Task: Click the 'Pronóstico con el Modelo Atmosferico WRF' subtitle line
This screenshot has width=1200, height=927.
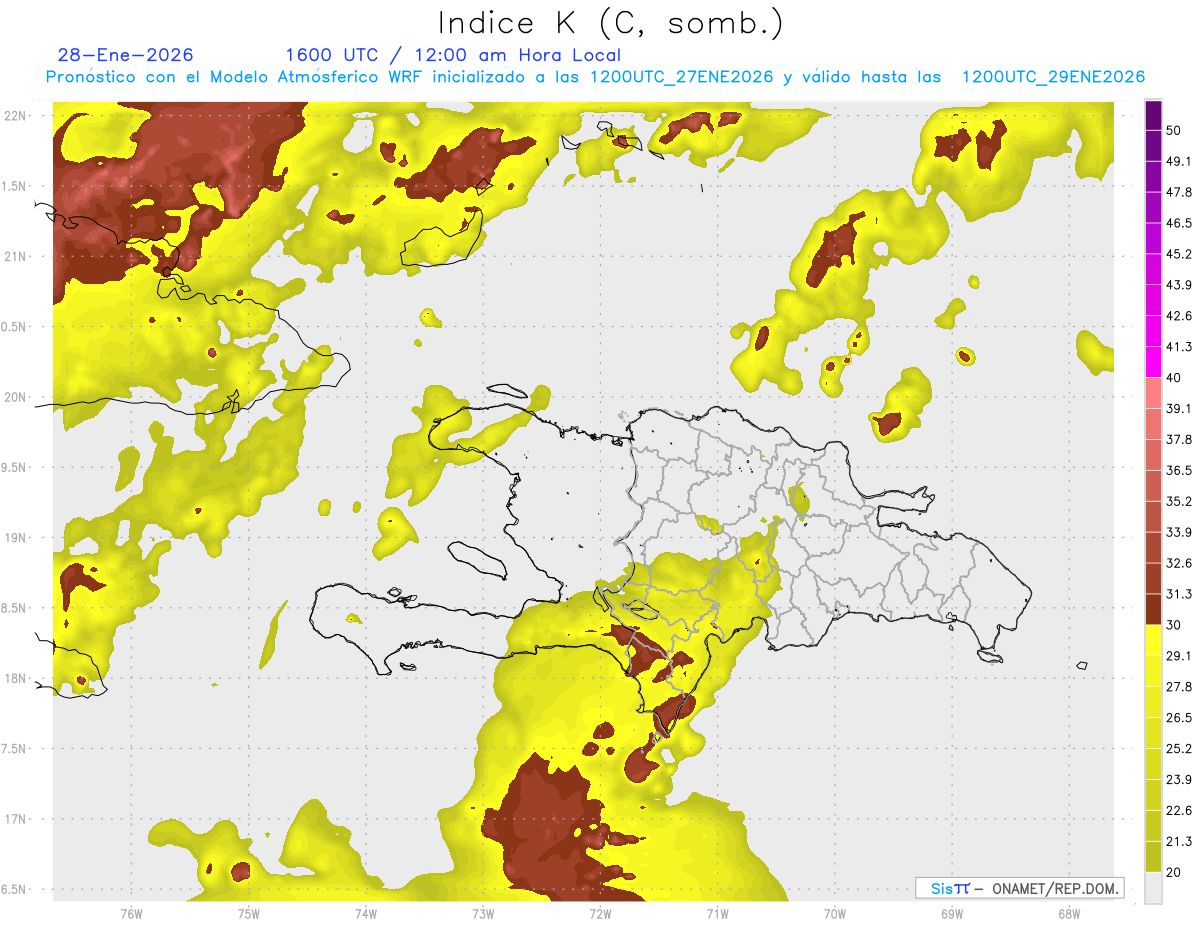Action: [595, 77]
